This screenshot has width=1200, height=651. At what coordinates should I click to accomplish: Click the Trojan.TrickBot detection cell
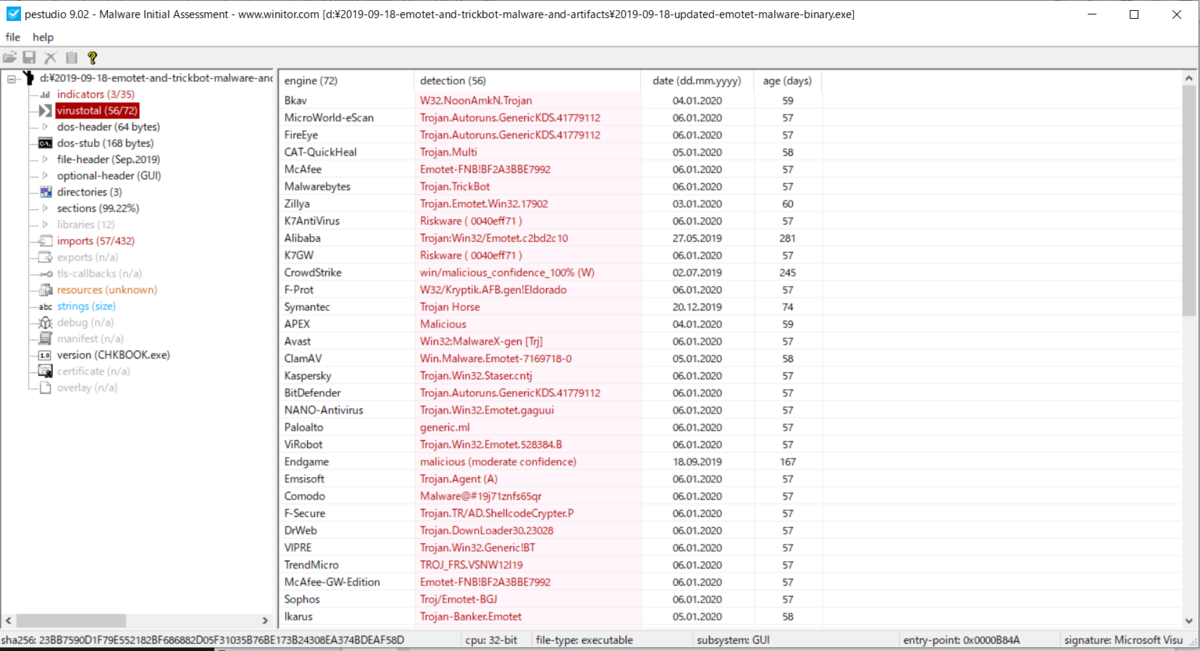455,187
